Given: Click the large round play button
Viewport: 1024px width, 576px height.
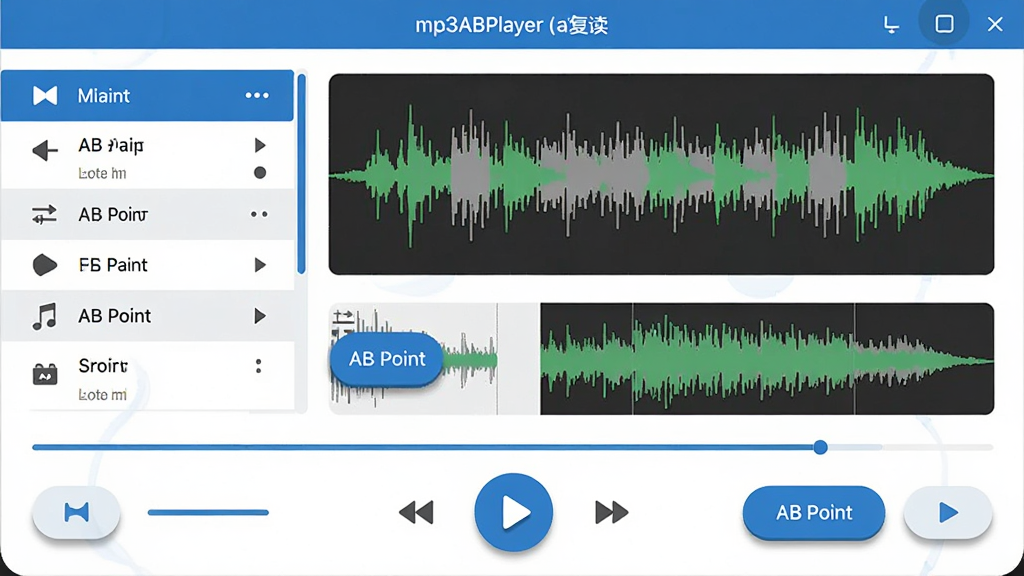Looking at the screenshot, I should click(513, 513).
